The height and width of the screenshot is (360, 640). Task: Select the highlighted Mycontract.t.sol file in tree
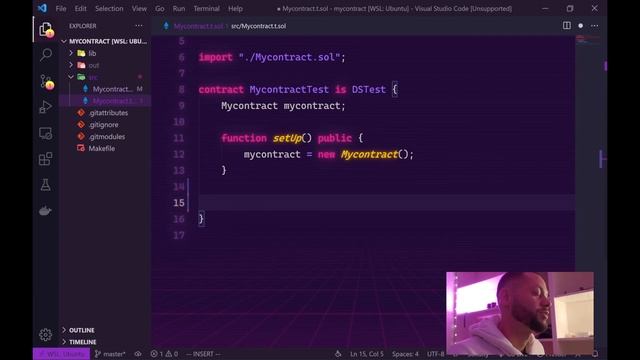point(105,101)
